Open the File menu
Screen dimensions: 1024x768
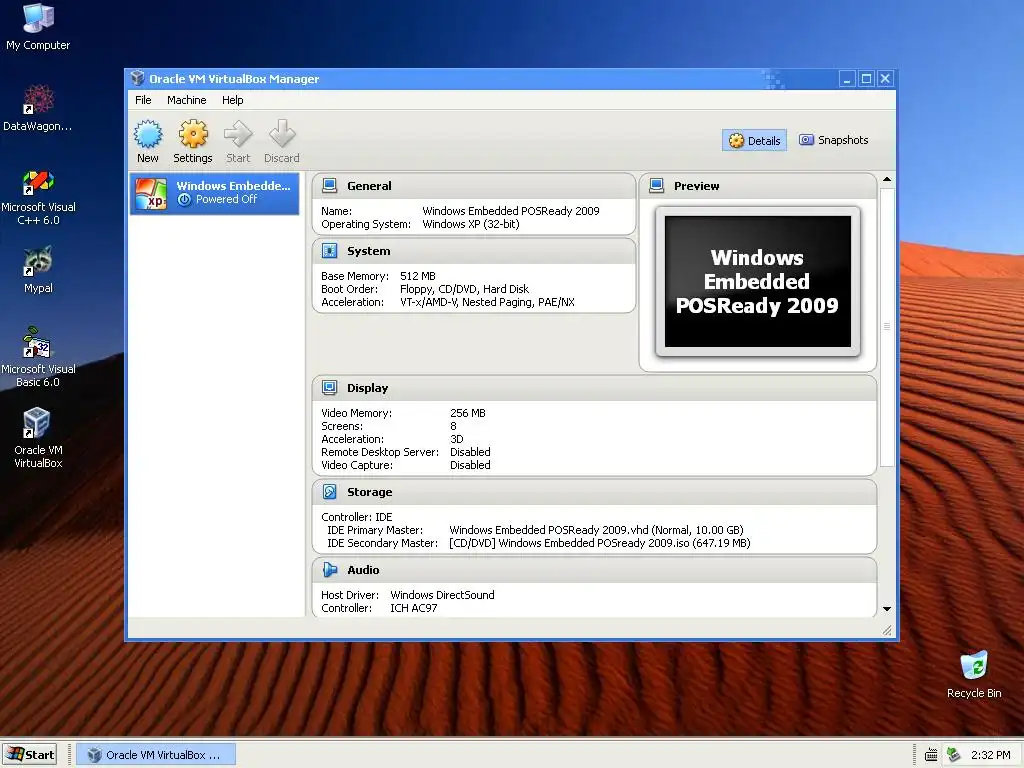coord(143,100)
